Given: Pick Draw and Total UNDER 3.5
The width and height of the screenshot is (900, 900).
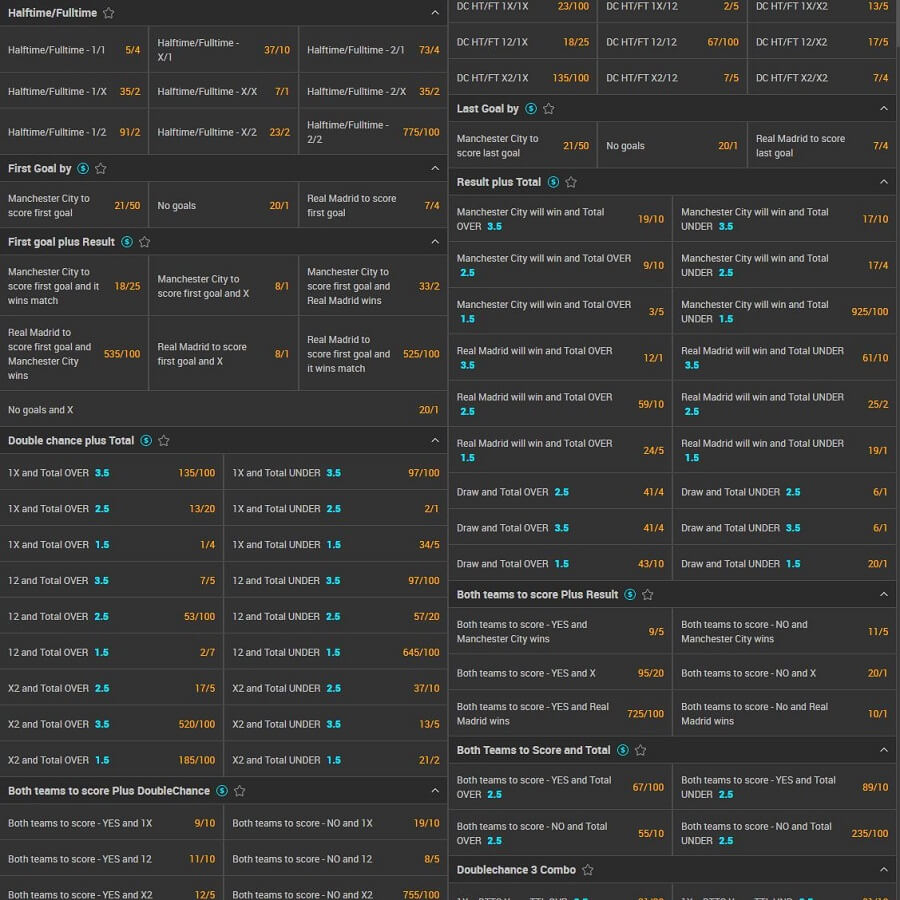Looking at the screenshot, I should pos(785,527).
